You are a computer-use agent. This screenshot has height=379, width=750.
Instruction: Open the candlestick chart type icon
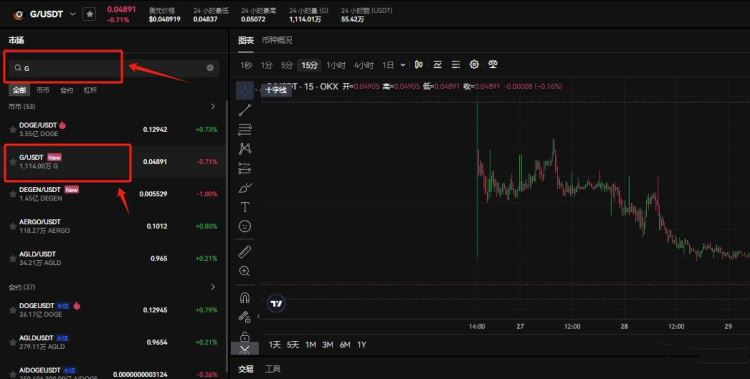click(x=419, y=64)
